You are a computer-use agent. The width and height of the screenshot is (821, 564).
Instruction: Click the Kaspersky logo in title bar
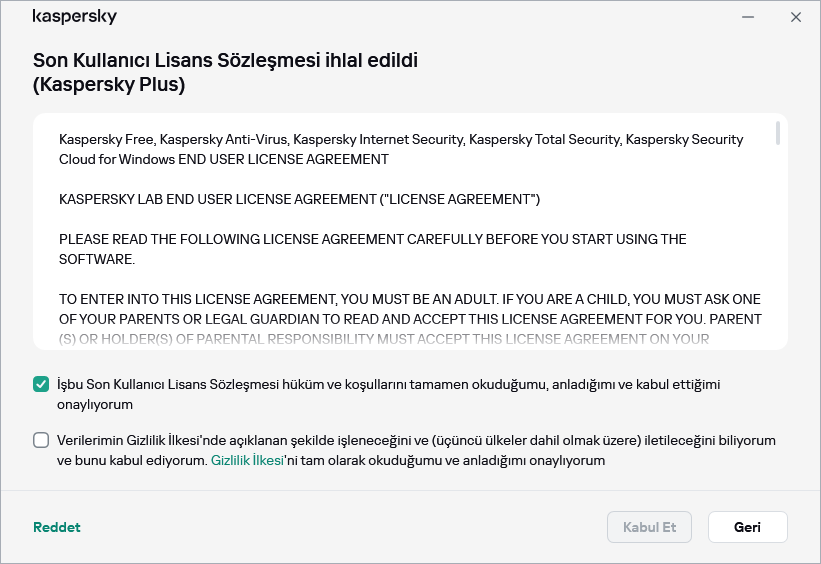pyautogui.click(x=74, y=17)
